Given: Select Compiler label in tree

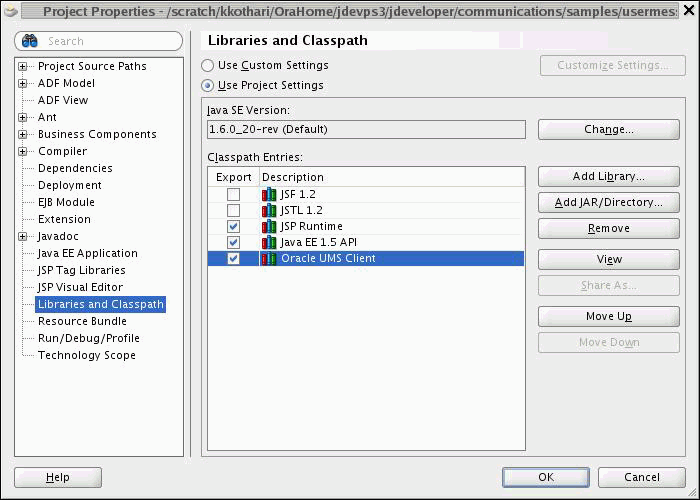Looking at the screenshot, I should pyautogui.click(x=62, y=151).
